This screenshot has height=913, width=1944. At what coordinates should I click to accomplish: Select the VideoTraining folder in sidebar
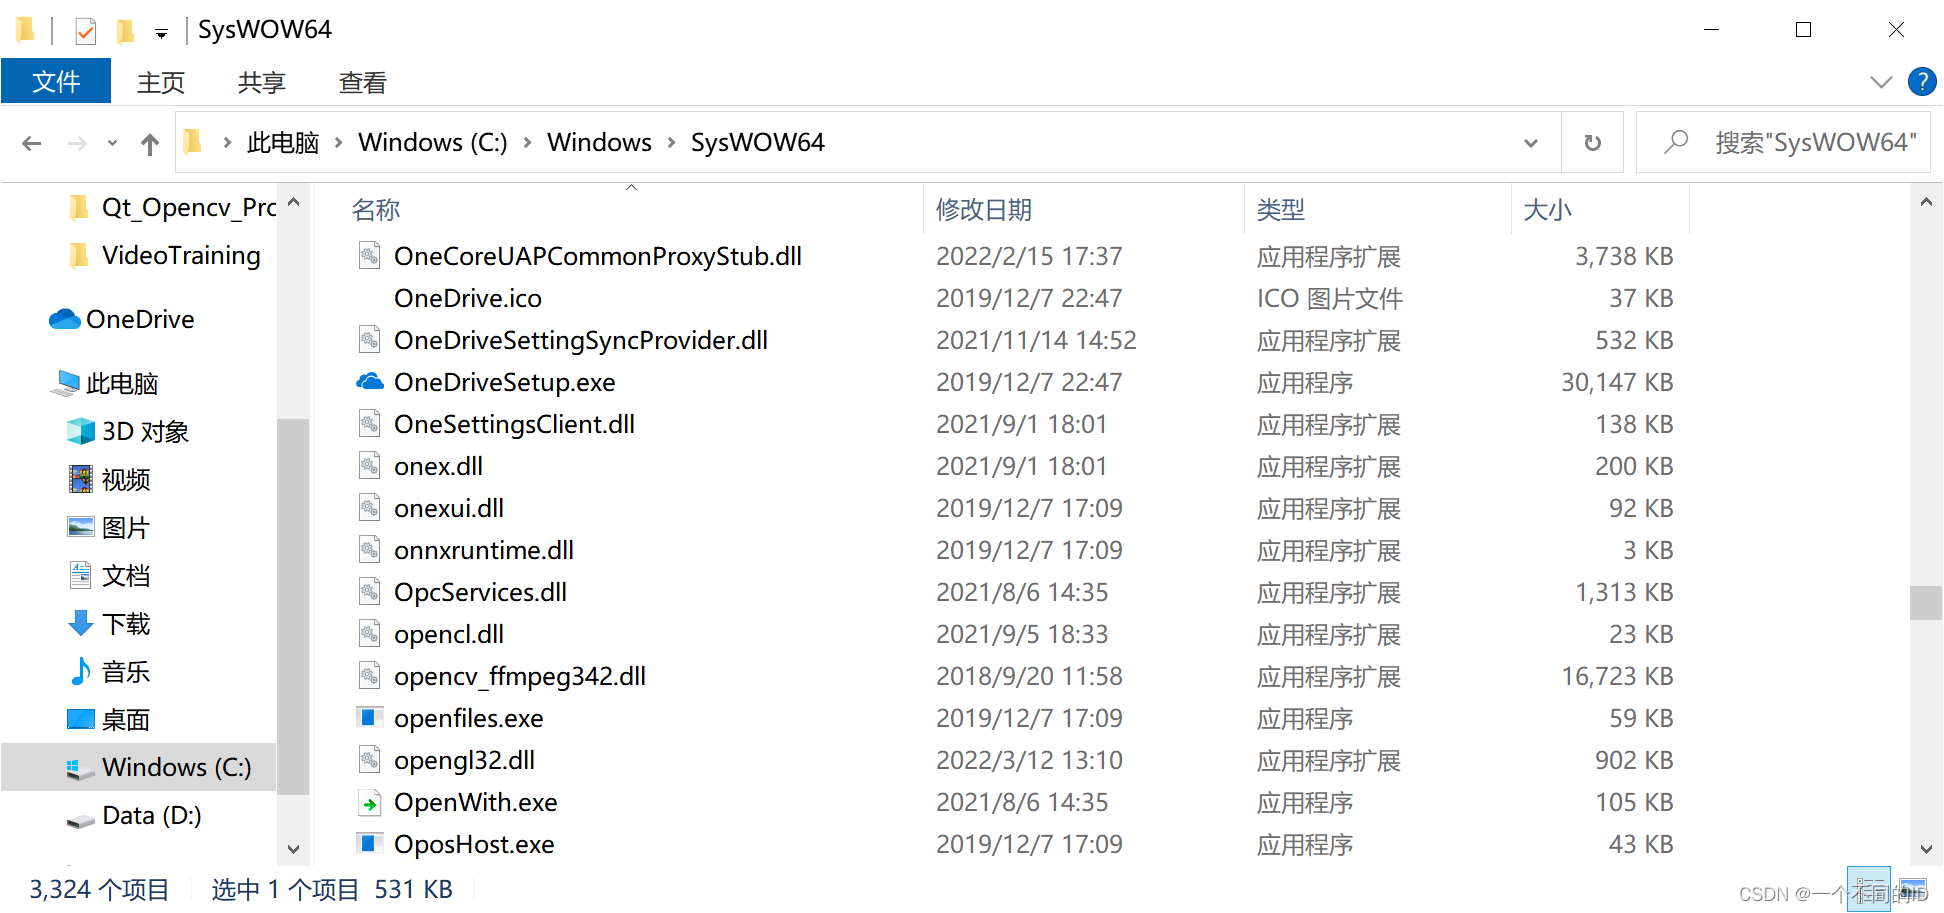165,255
